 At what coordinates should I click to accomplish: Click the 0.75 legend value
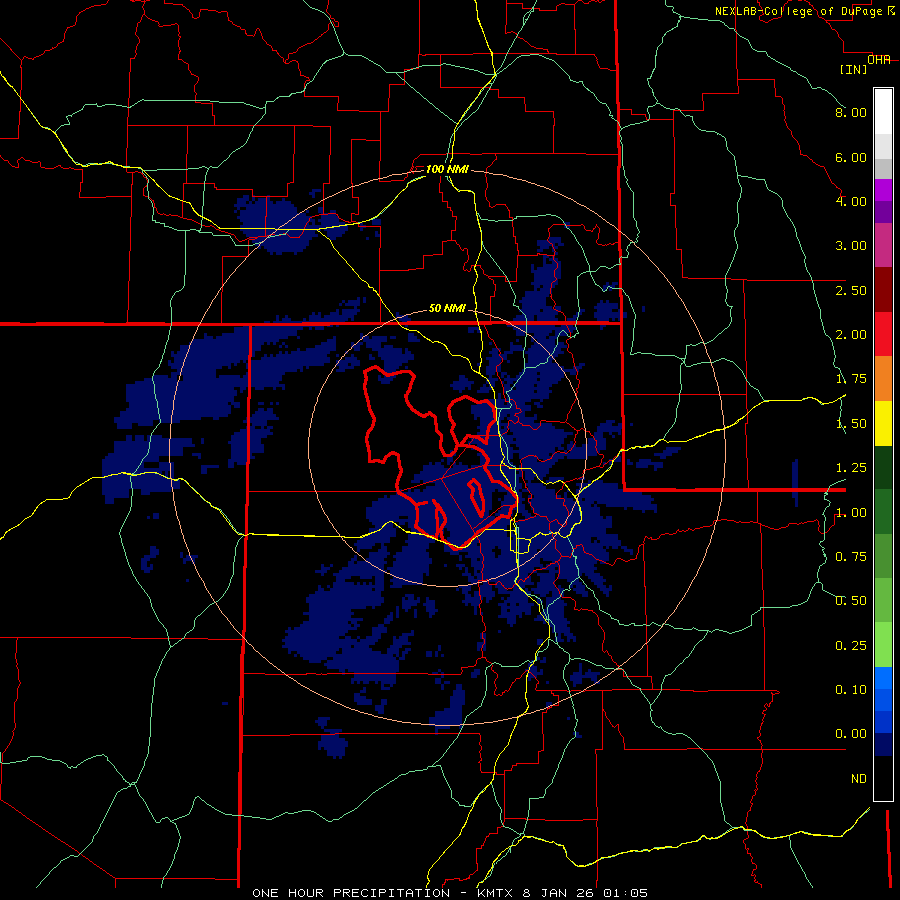851,557
